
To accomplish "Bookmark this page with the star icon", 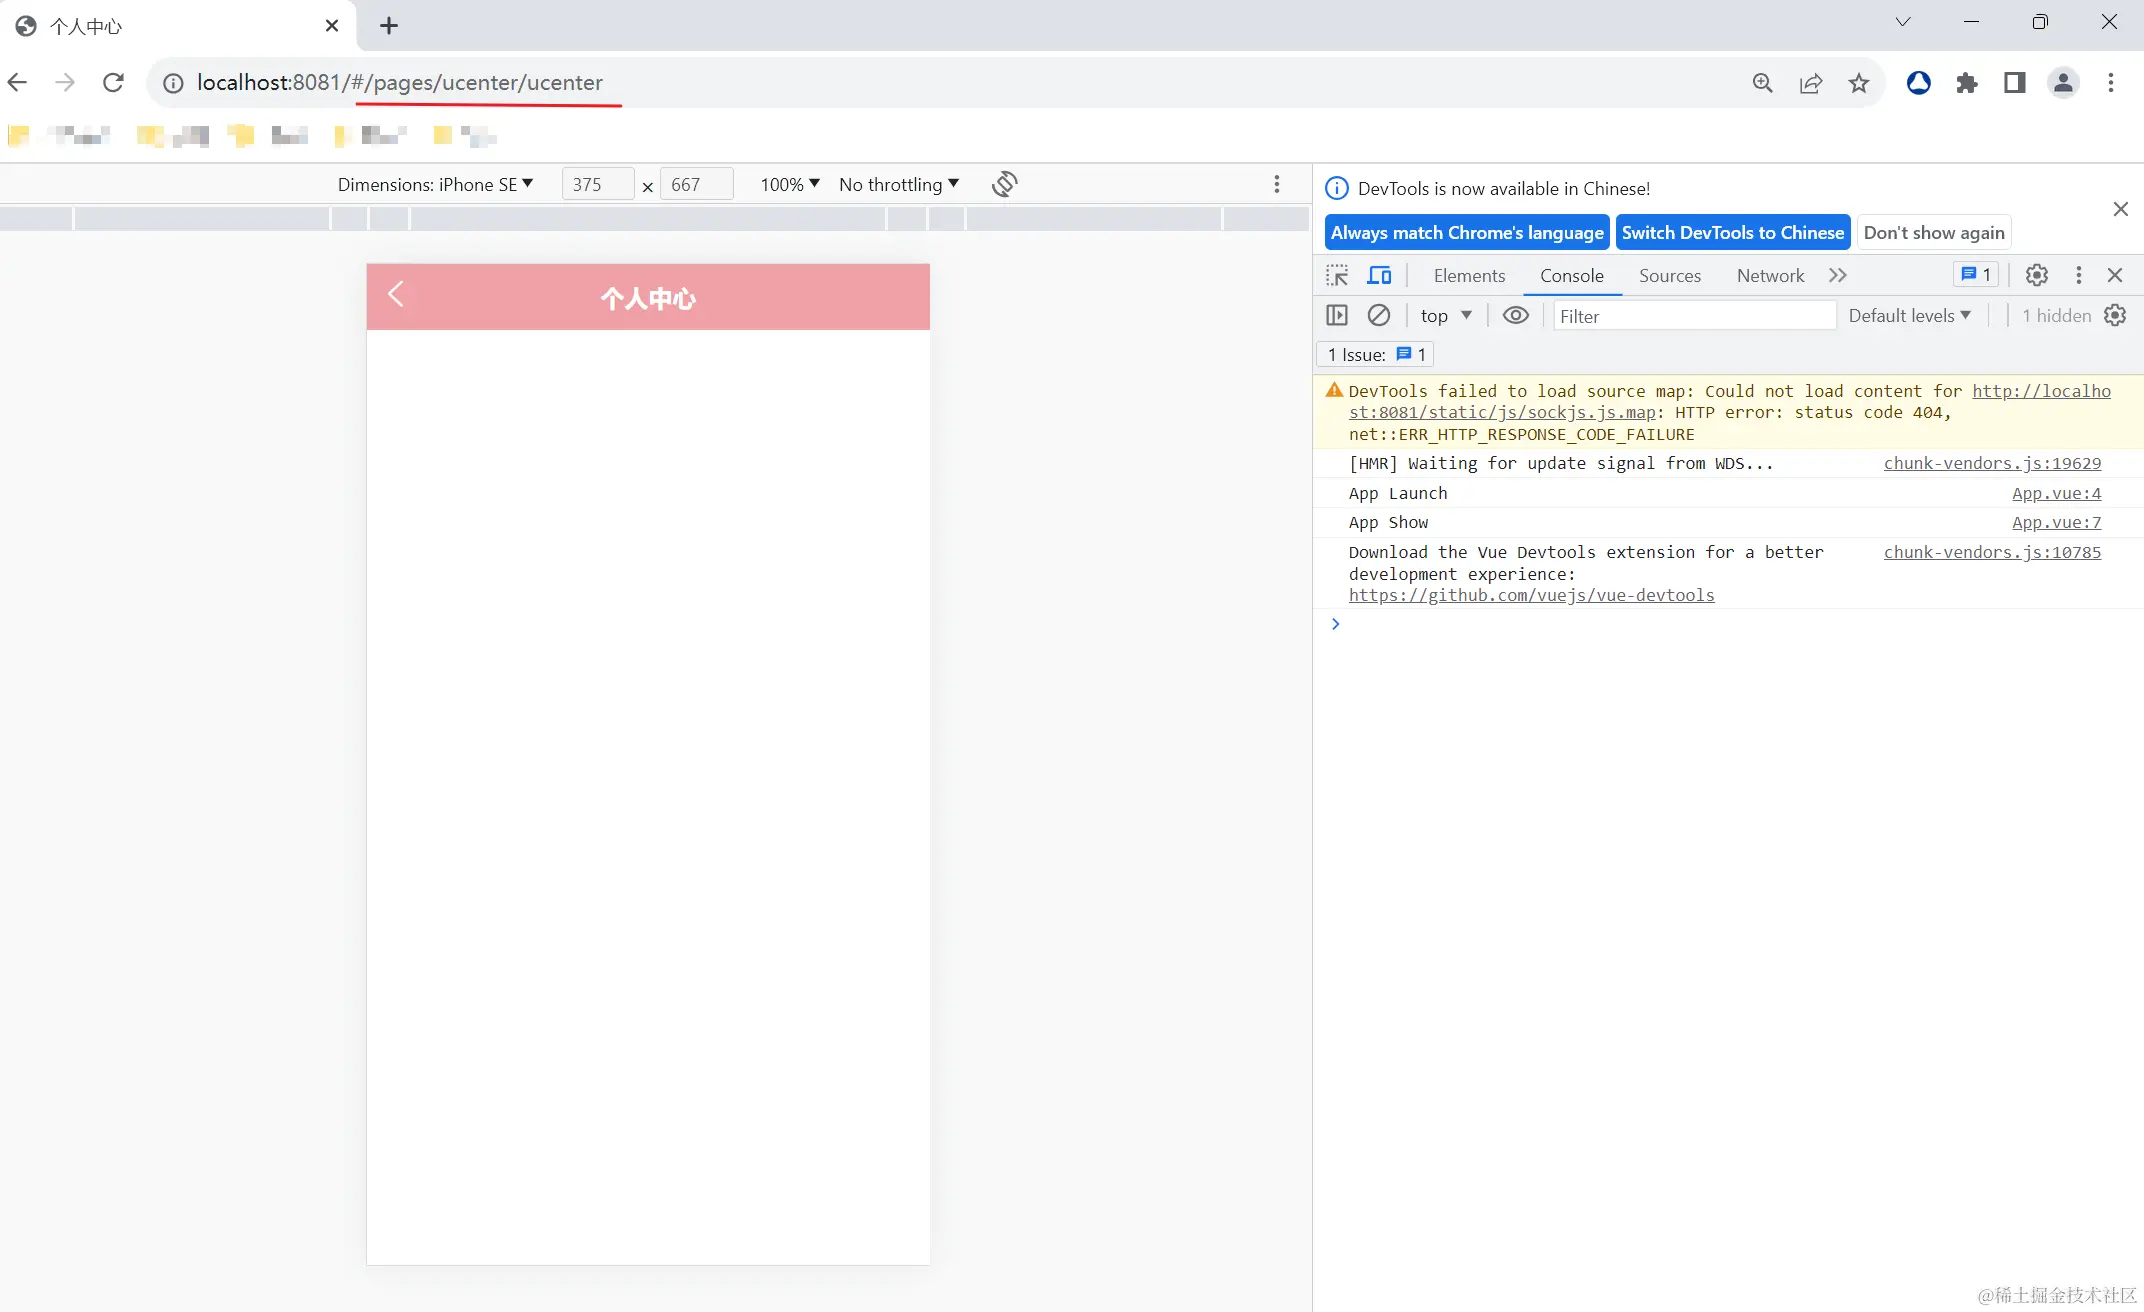I will [1858, 83].
